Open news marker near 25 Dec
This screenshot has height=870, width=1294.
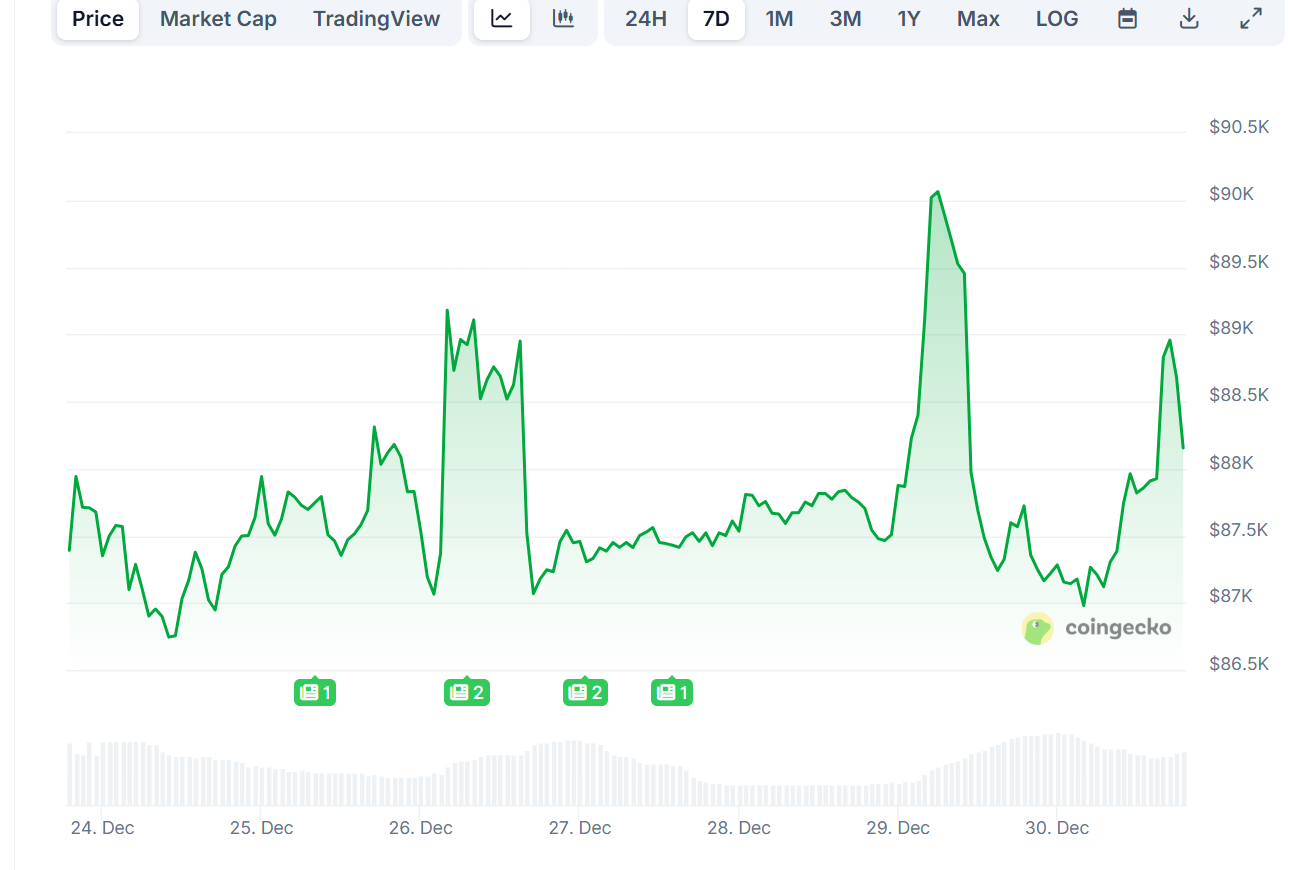315,692
